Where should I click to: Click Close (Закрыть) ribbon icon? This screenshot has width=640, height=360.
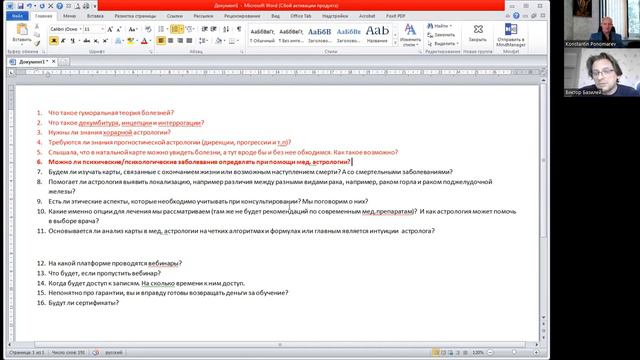[x=478, y=33]
